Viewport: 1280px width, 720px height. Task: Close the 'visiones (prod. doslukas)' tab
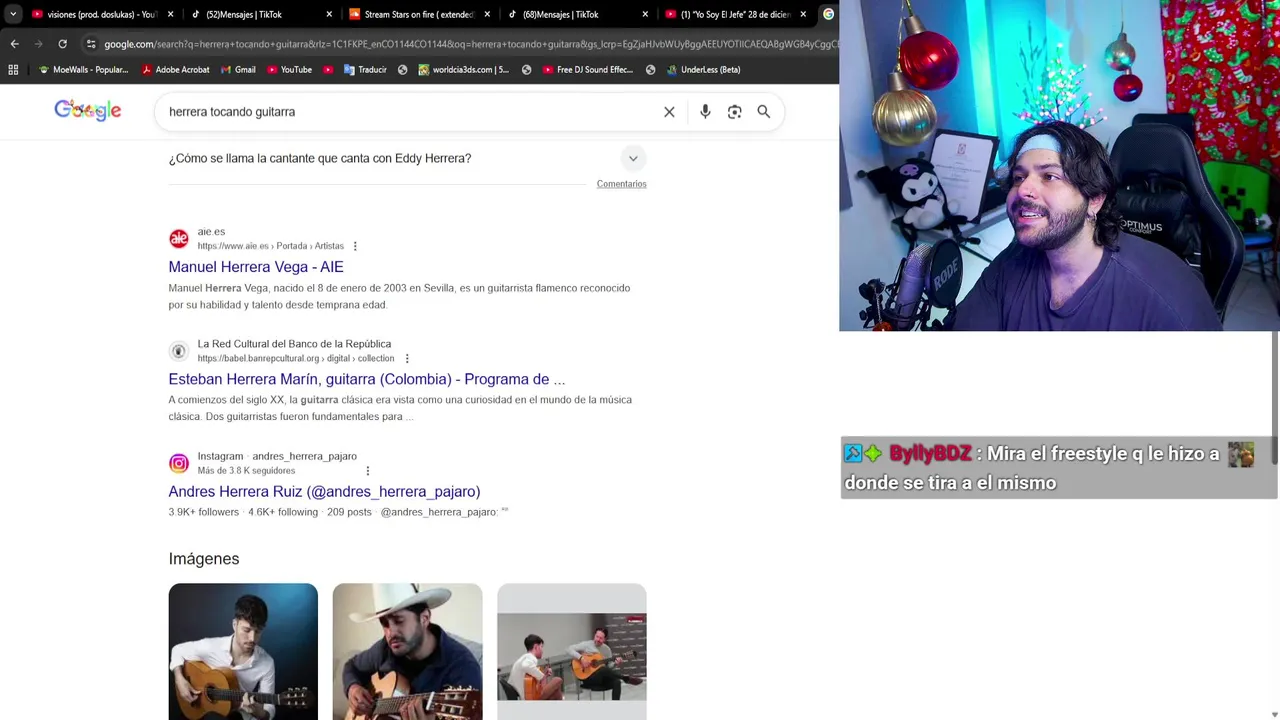pos(170,14)
